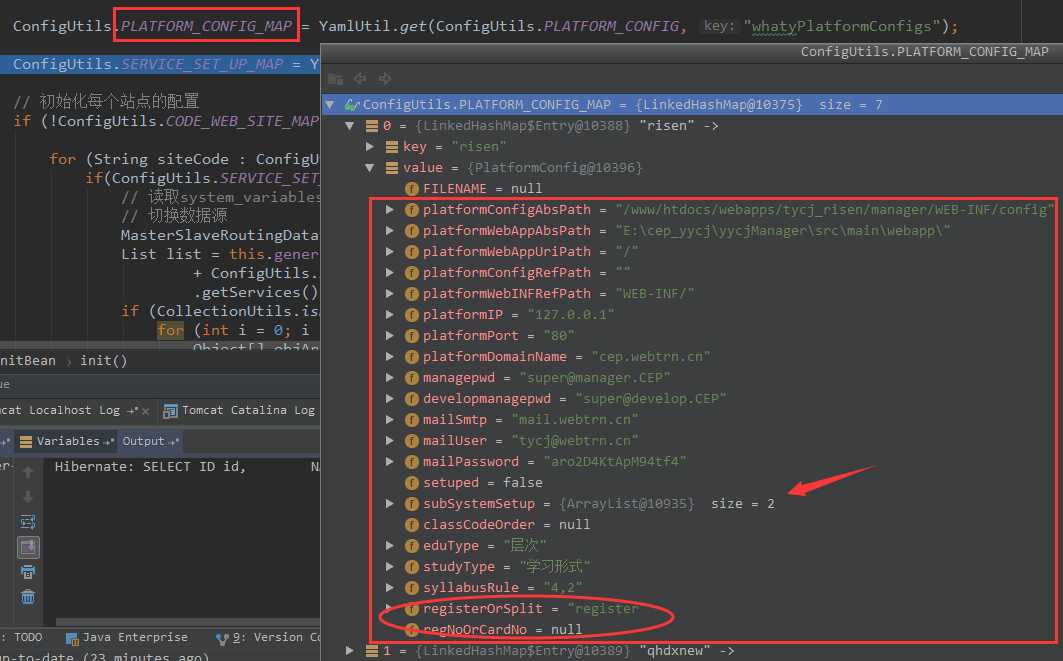Close the Tomcat Localhost Log tab

(x=145, y=412)
